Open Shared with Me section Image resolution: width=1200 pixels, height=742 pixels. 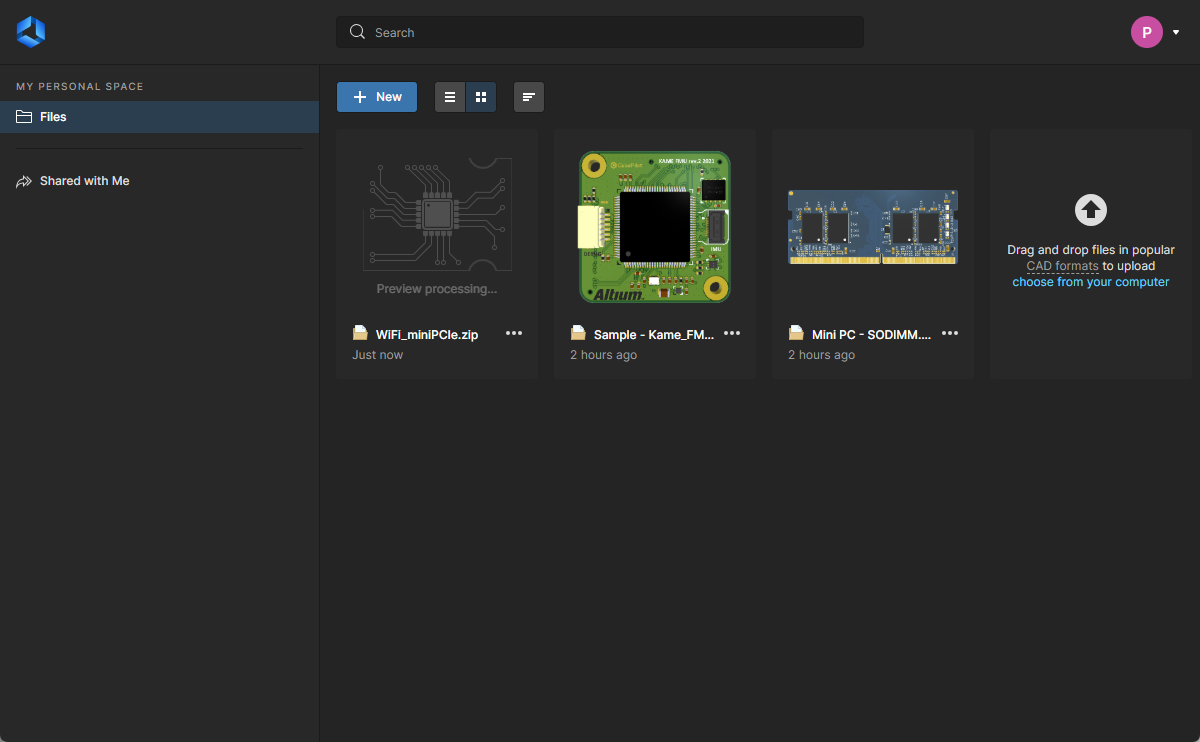(x=84, y=181)
